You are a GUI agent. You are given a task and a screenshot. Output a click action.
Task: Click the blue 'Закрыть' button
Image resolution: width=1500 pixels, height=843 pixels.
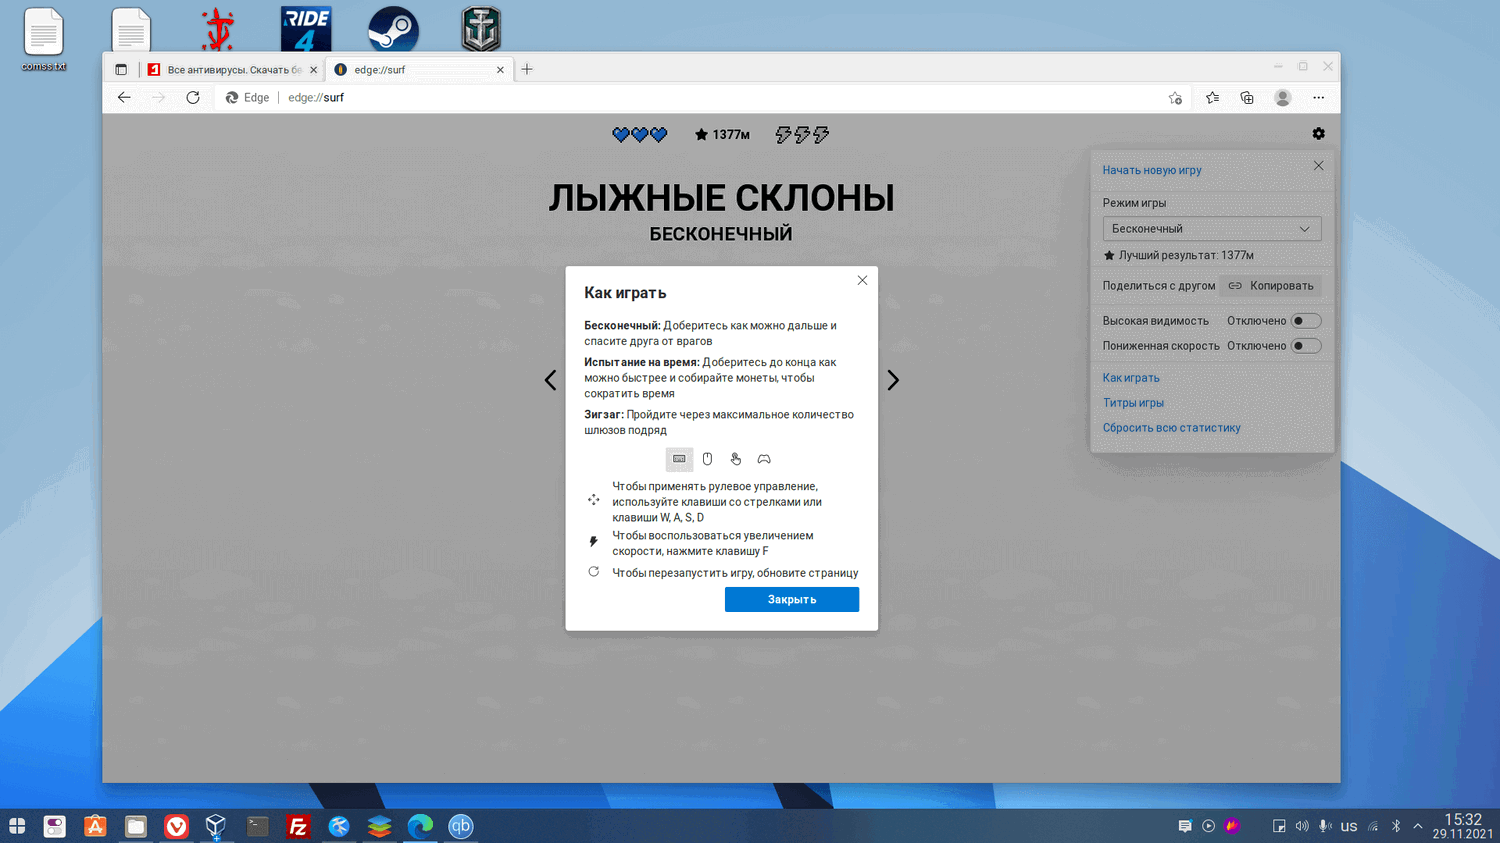[792, 599]
